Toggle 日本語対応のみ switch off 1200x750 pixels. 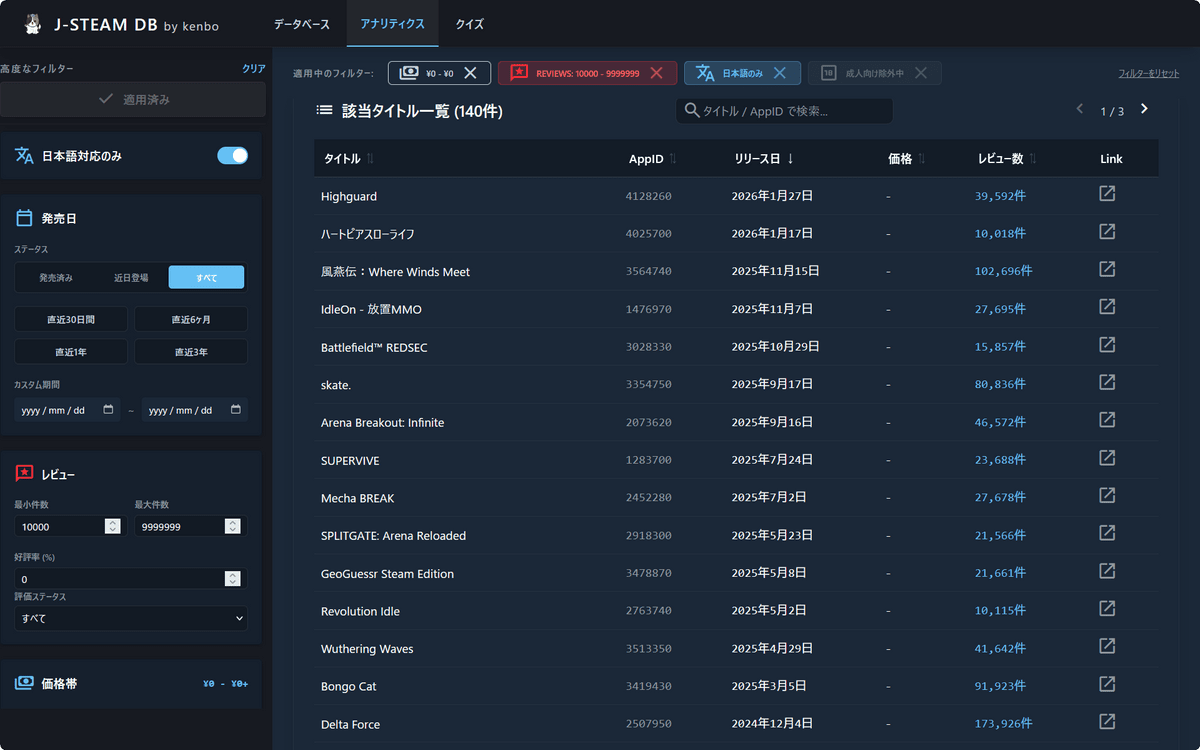(x=232, y=155)
